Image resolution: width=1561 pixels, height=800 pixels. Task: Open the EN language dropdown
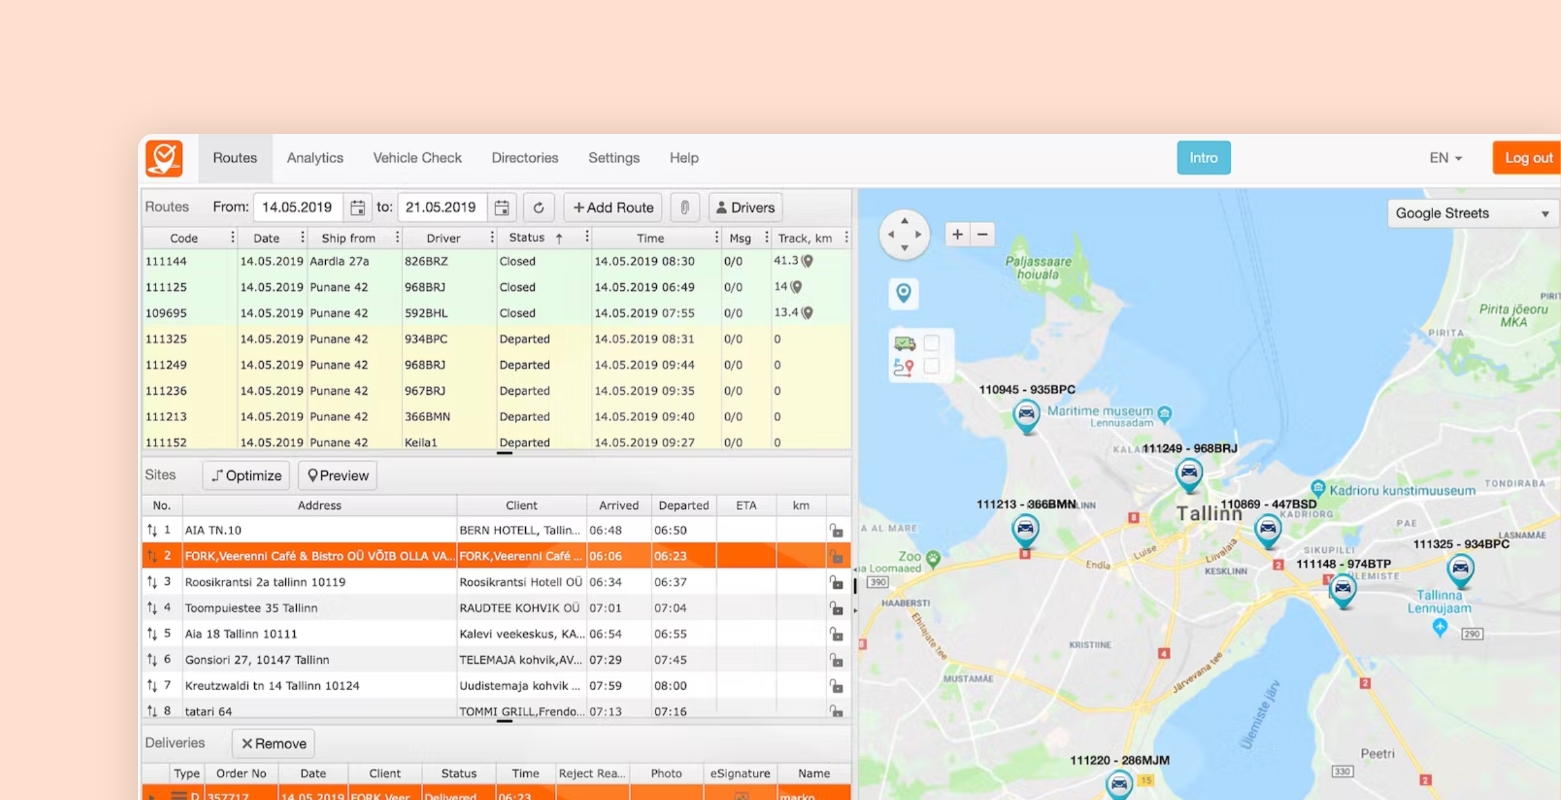coord(1445,157)
